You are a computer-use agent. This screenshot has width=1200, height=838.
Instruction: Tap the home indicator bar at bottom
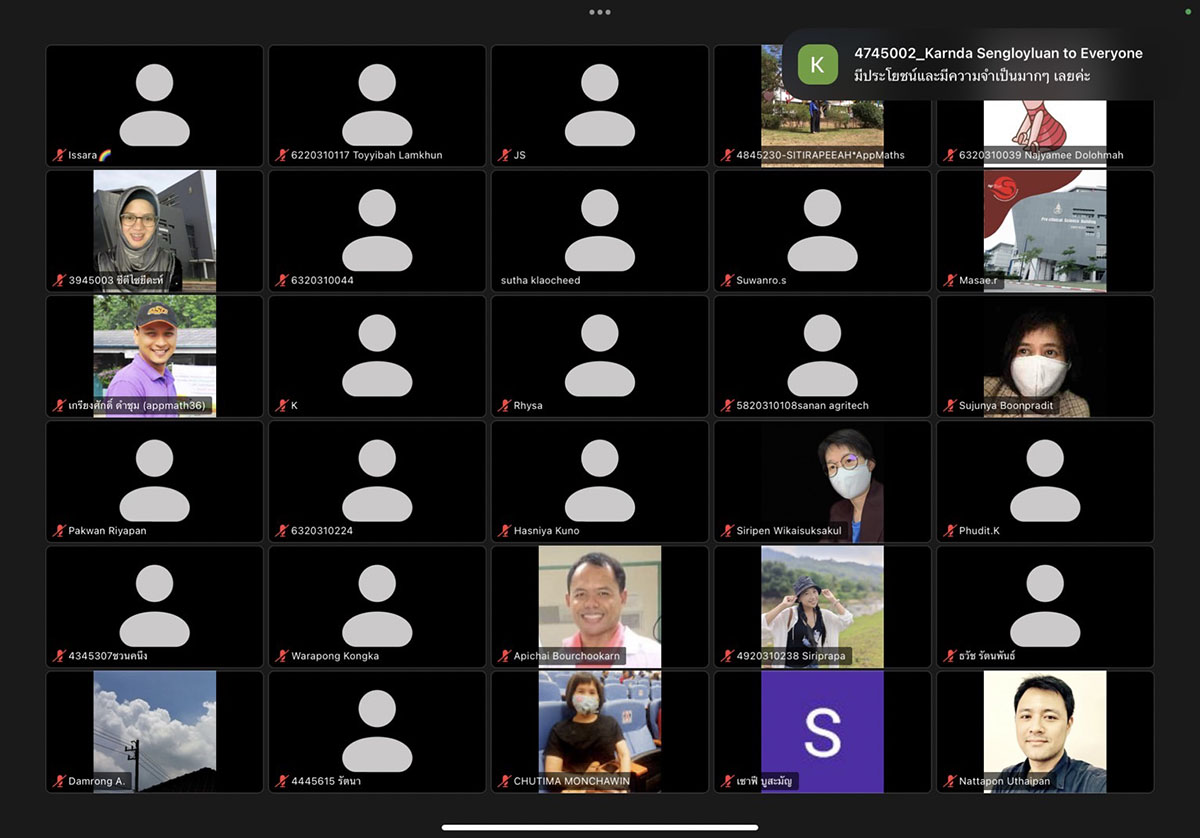599,827
